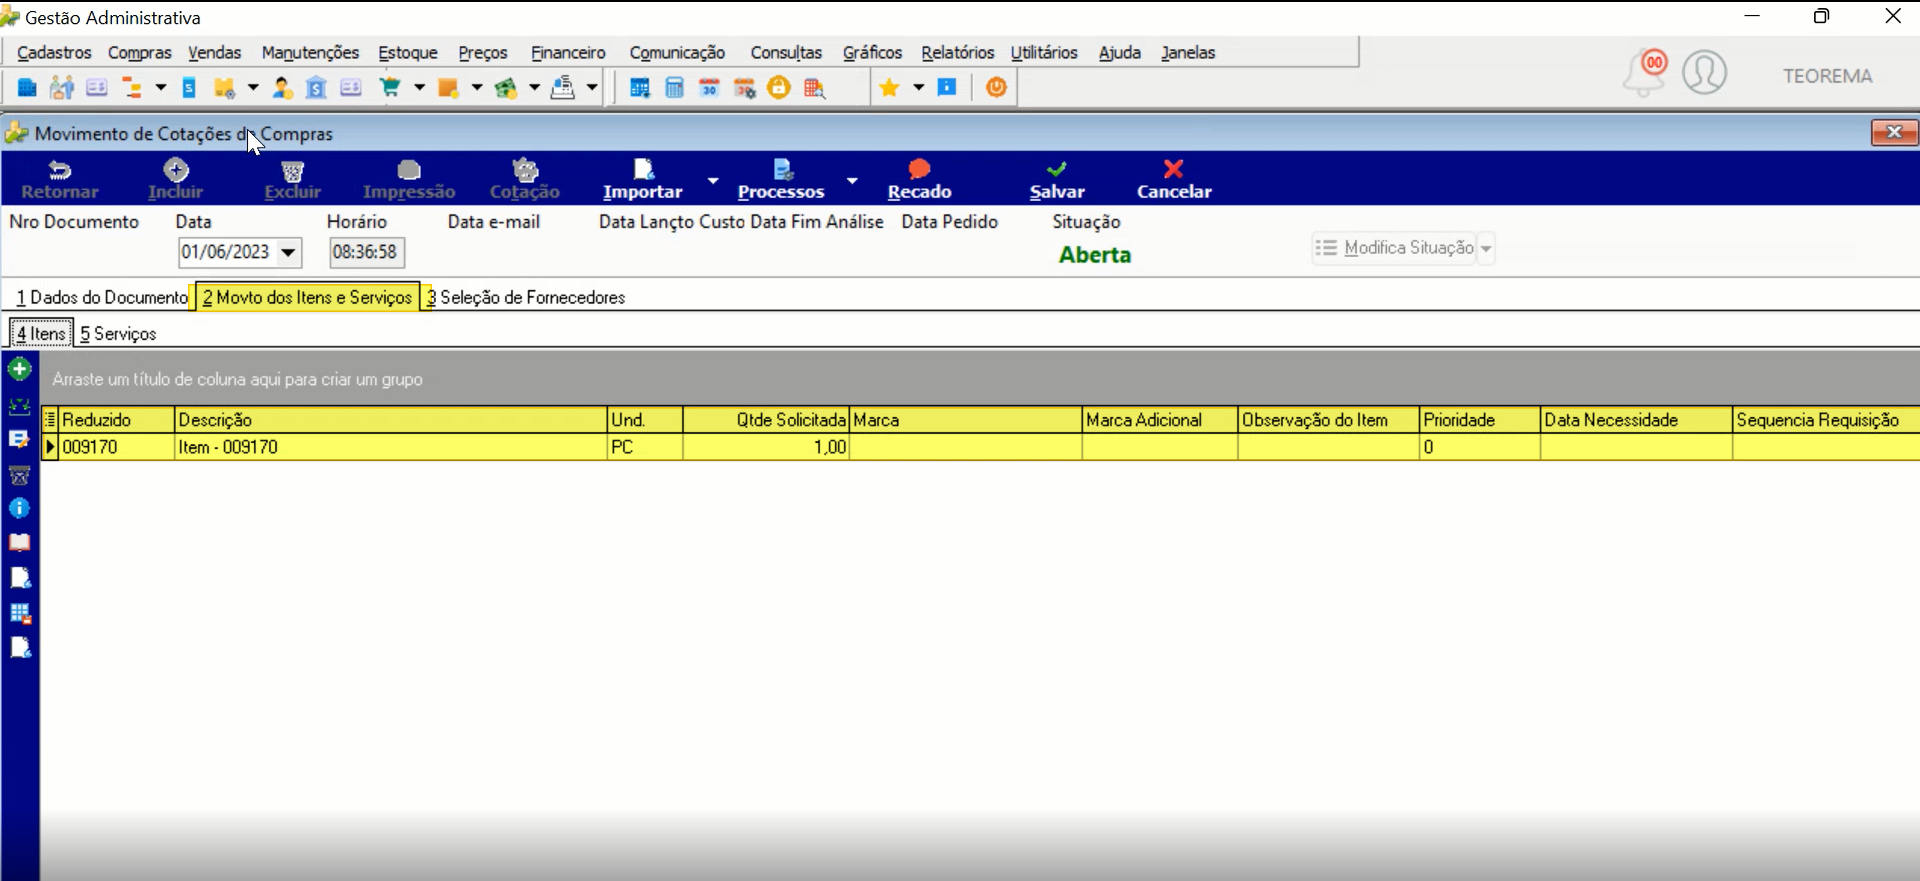Open the Estoque menu

[x=408, y=53]
